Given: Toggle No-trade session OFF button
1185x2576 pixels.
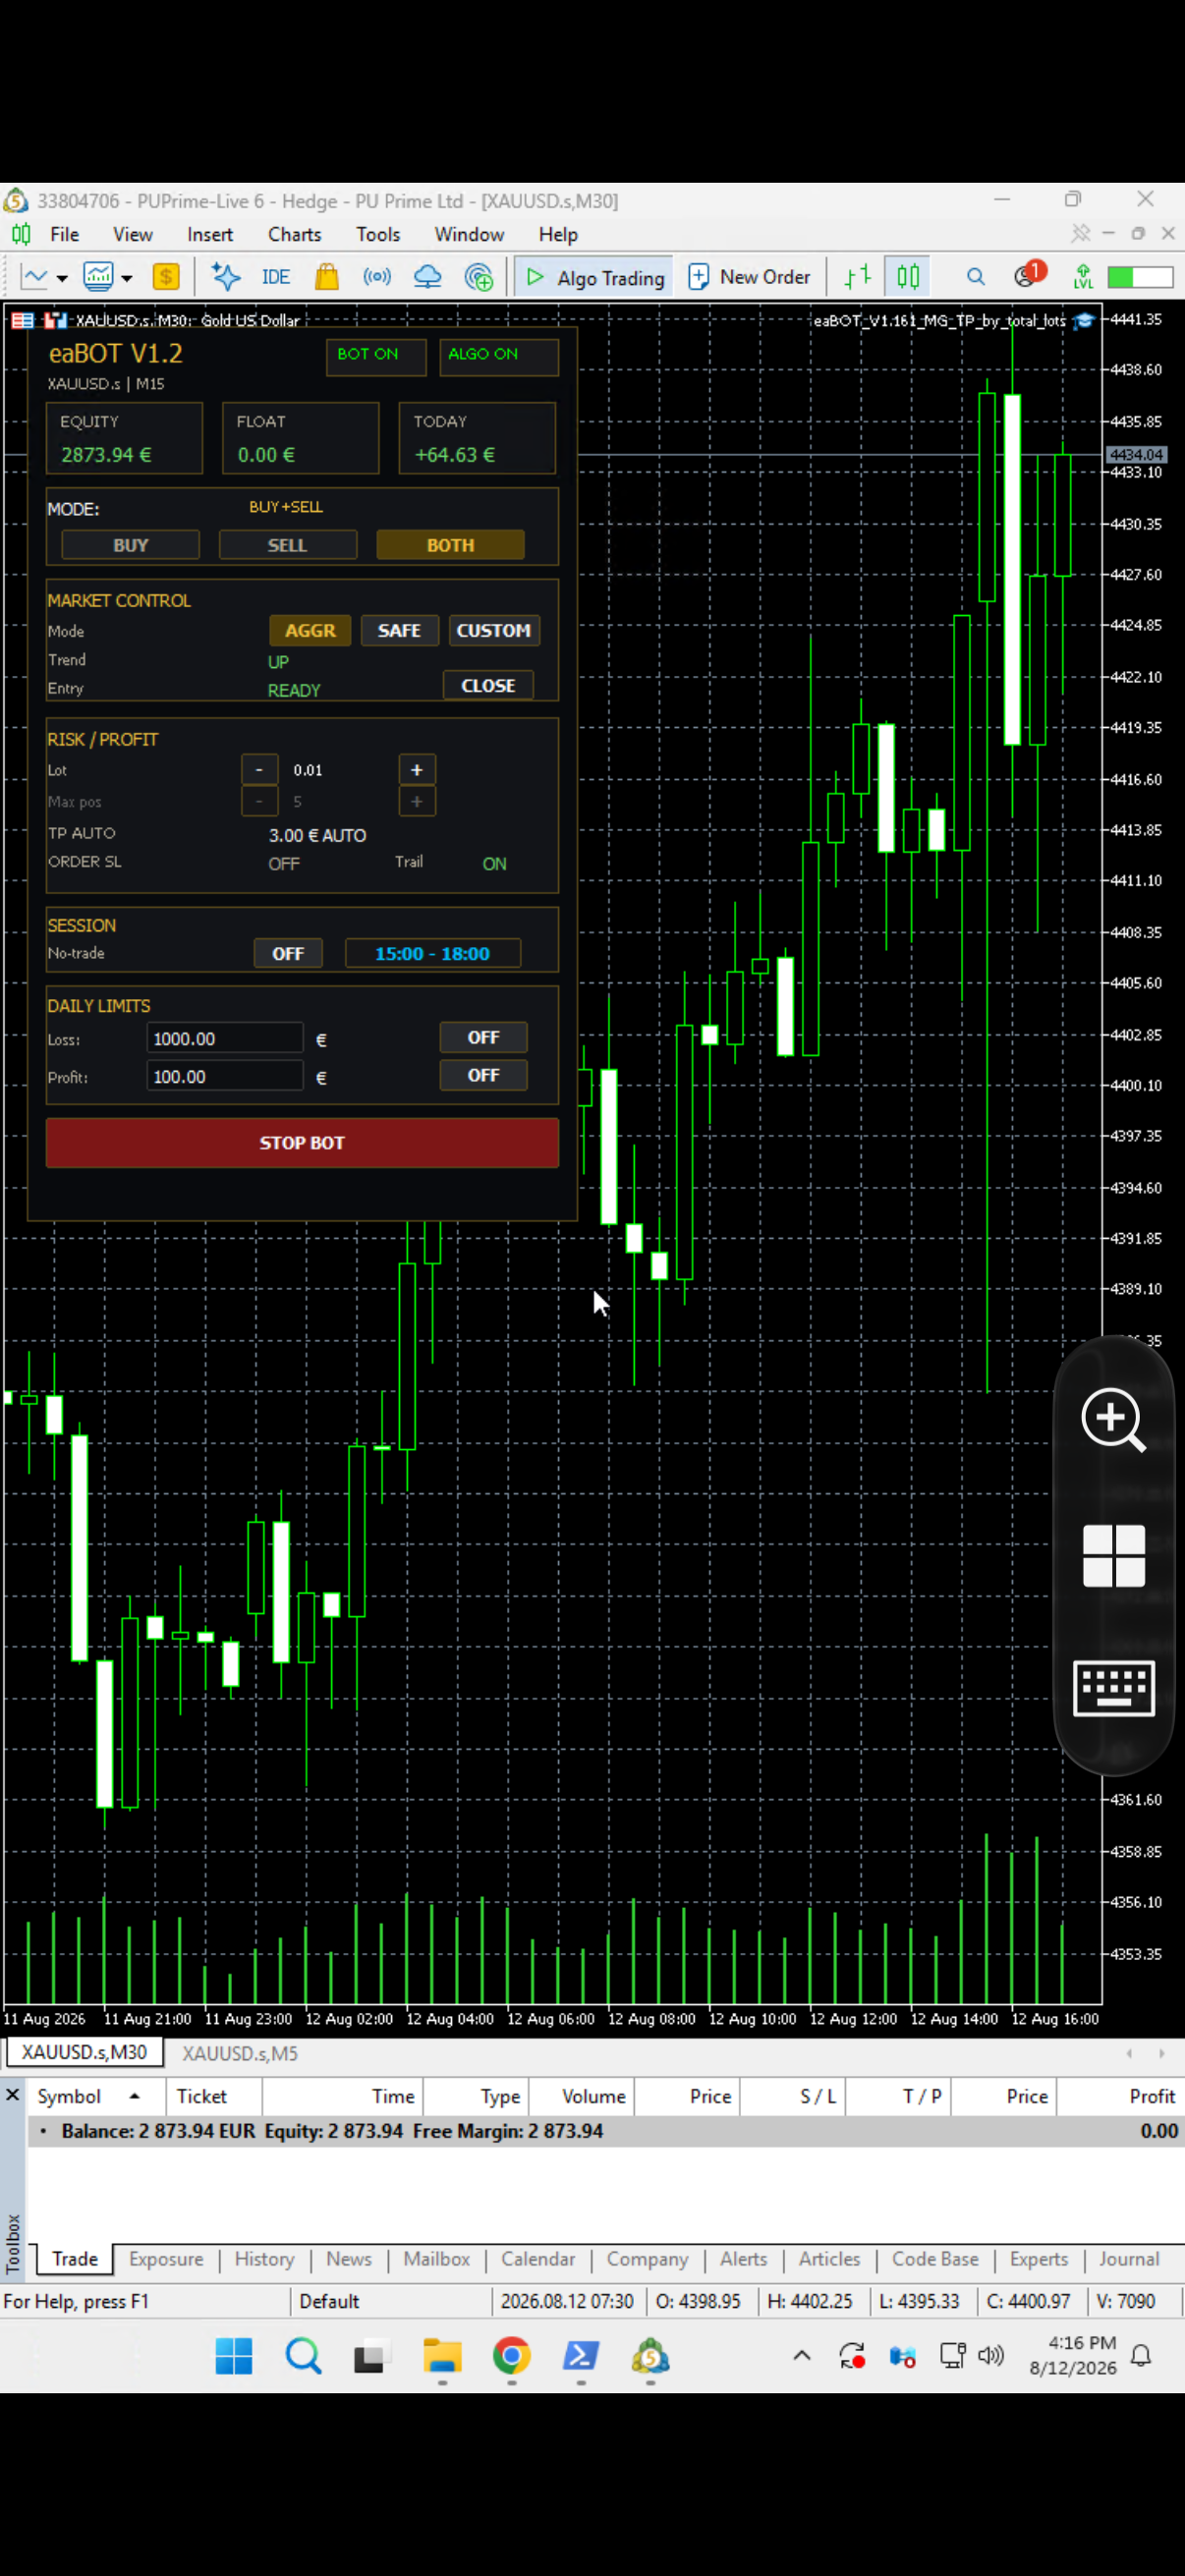Looking at the screenshot, I should coord(288,953).
